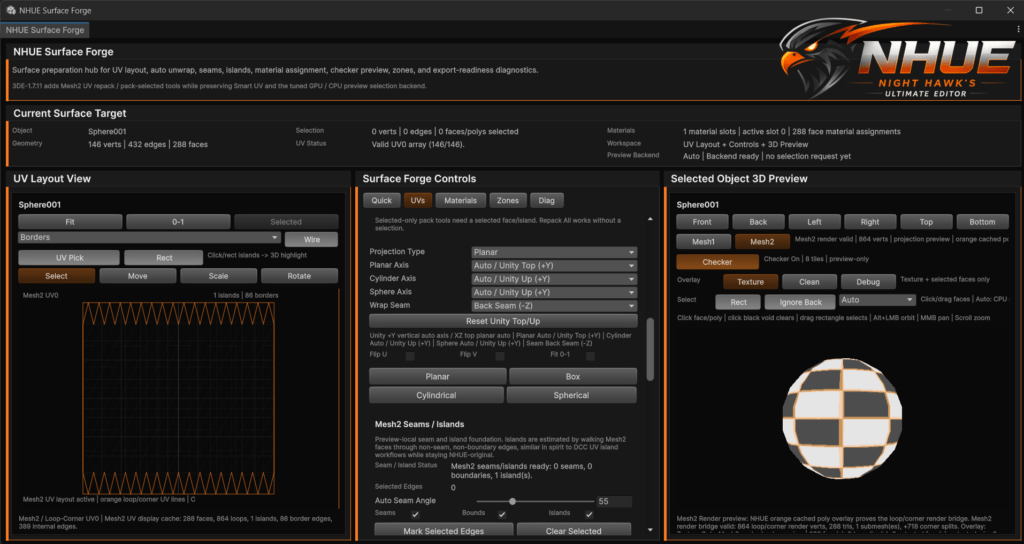Enable the Flip U checkbox
The image size is (1024, 544).
tap(410, 356)
